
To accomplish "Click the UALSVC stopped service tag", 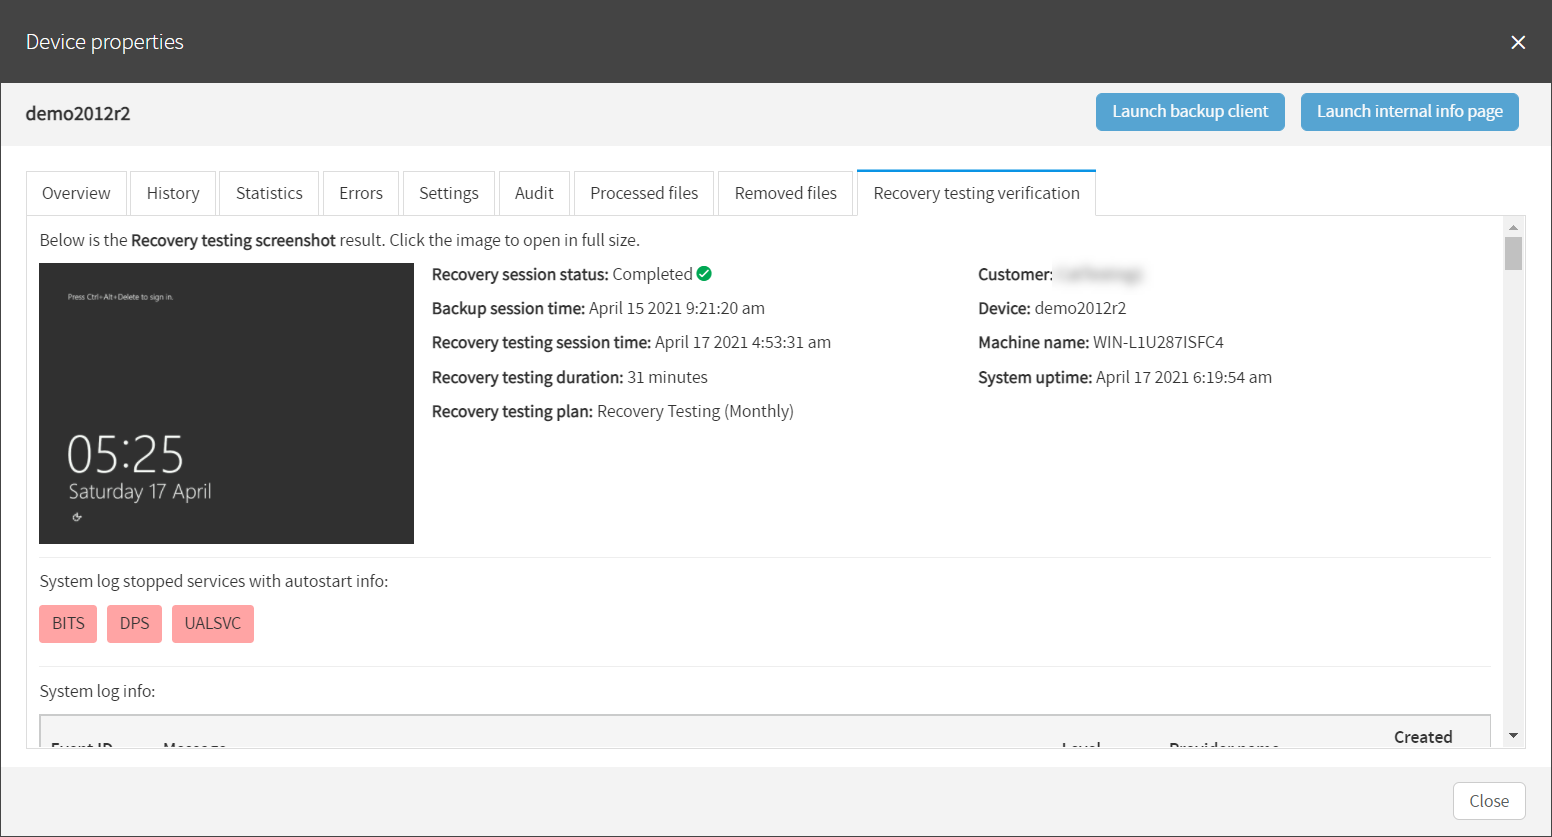I will pyautogui.click(x=212, y=624).
